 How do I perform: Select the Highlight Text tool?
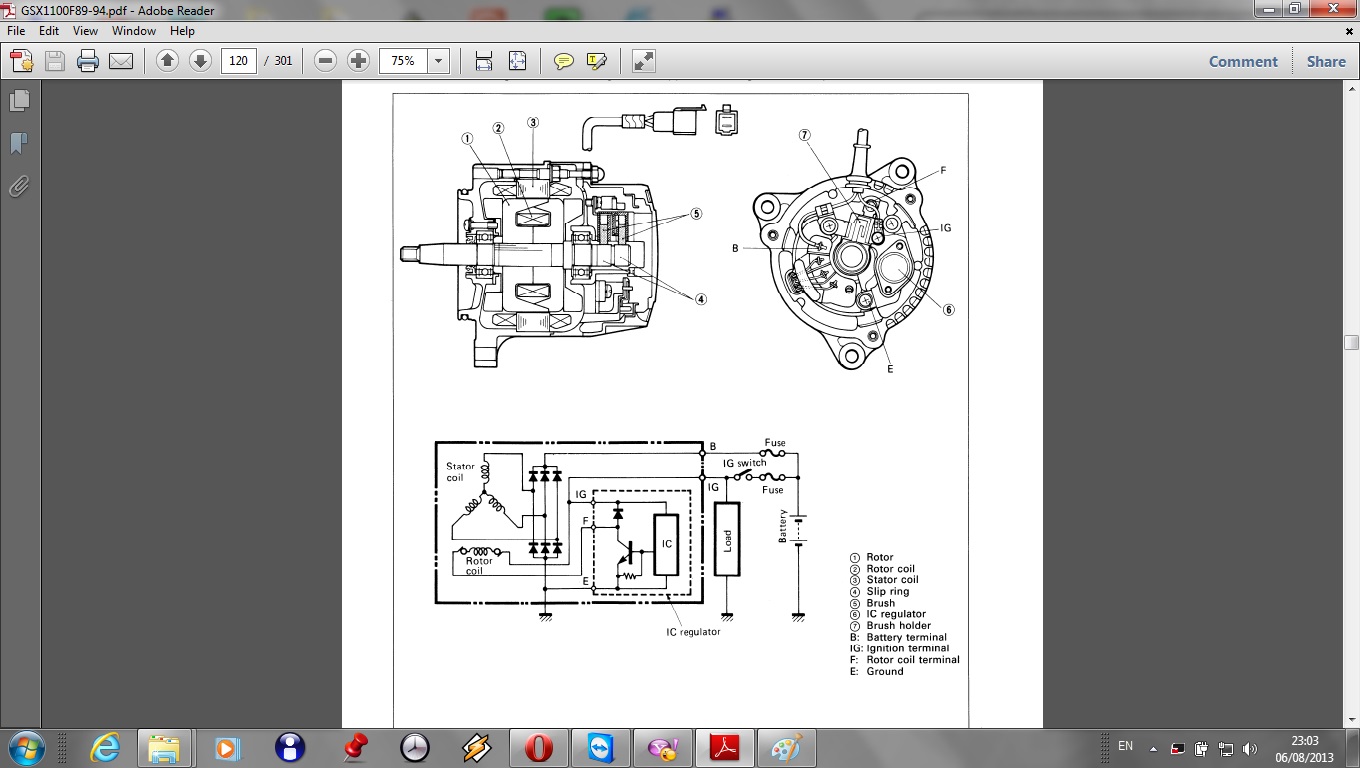point(597,61)
